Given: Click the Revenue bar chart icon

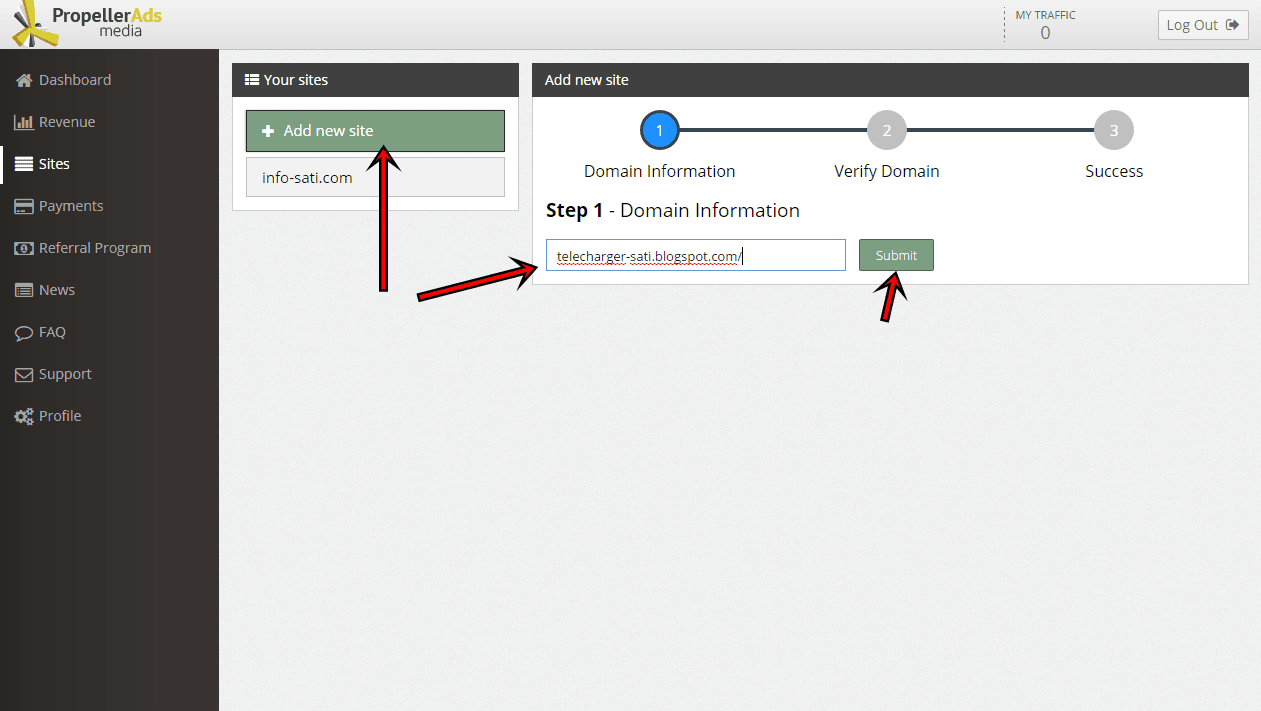Looking at the screenshot, I should pos(24,122).
